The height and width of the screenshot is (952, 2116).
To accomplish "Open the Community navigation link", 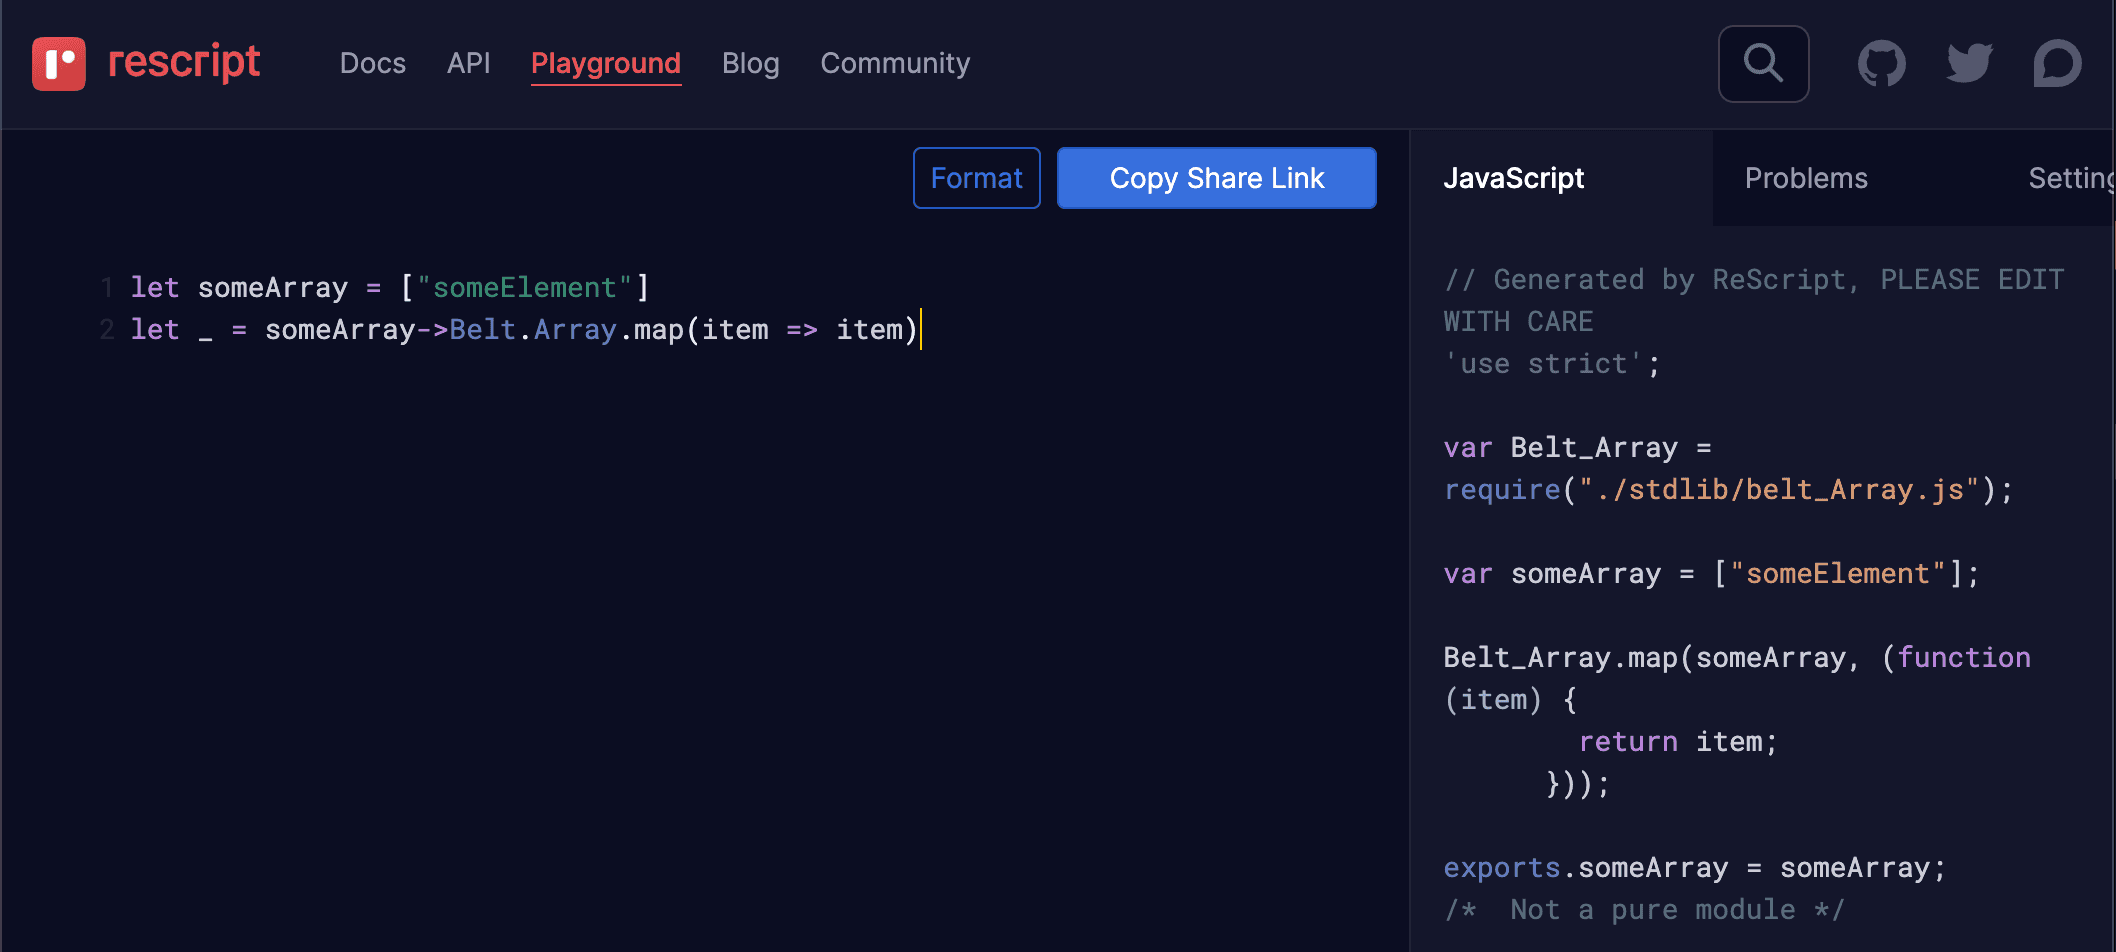I will (x=895, y=63).
